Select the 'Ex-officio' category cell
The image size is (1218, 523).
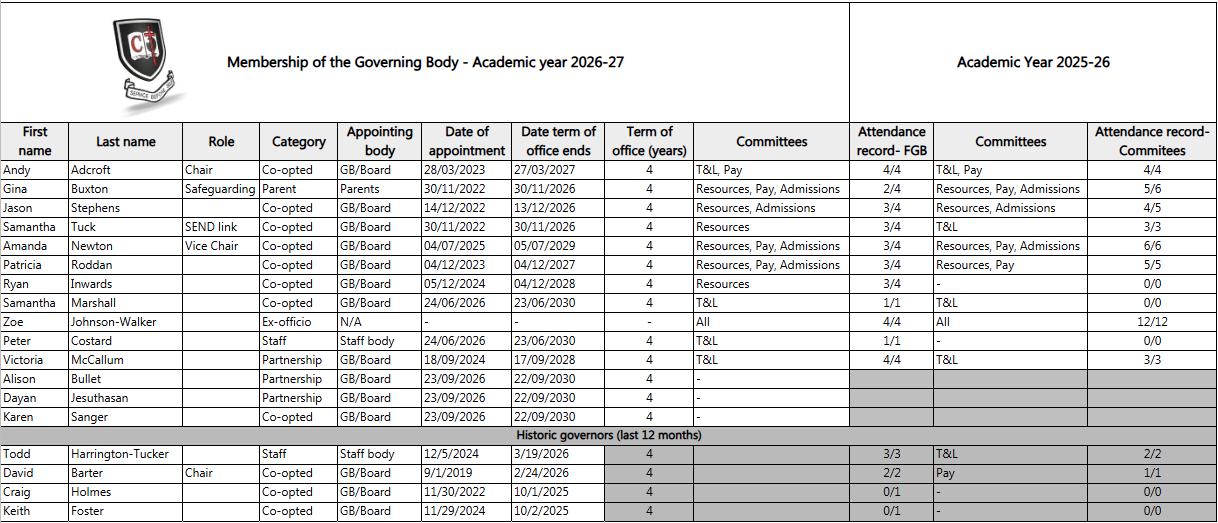(x=298, y=322)
